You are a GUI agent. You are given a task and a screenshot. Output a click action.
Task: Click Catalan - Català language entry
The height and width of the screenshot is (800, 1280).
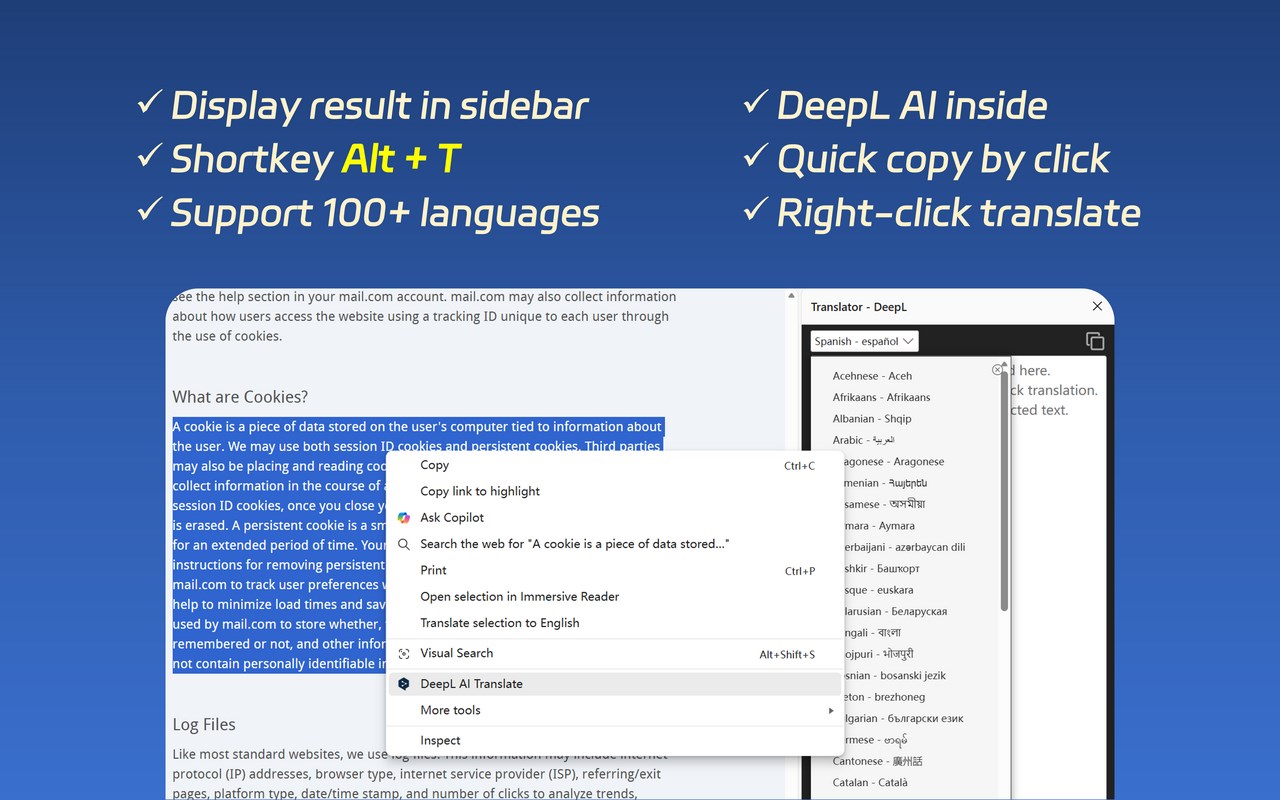(x=870, y=782)
